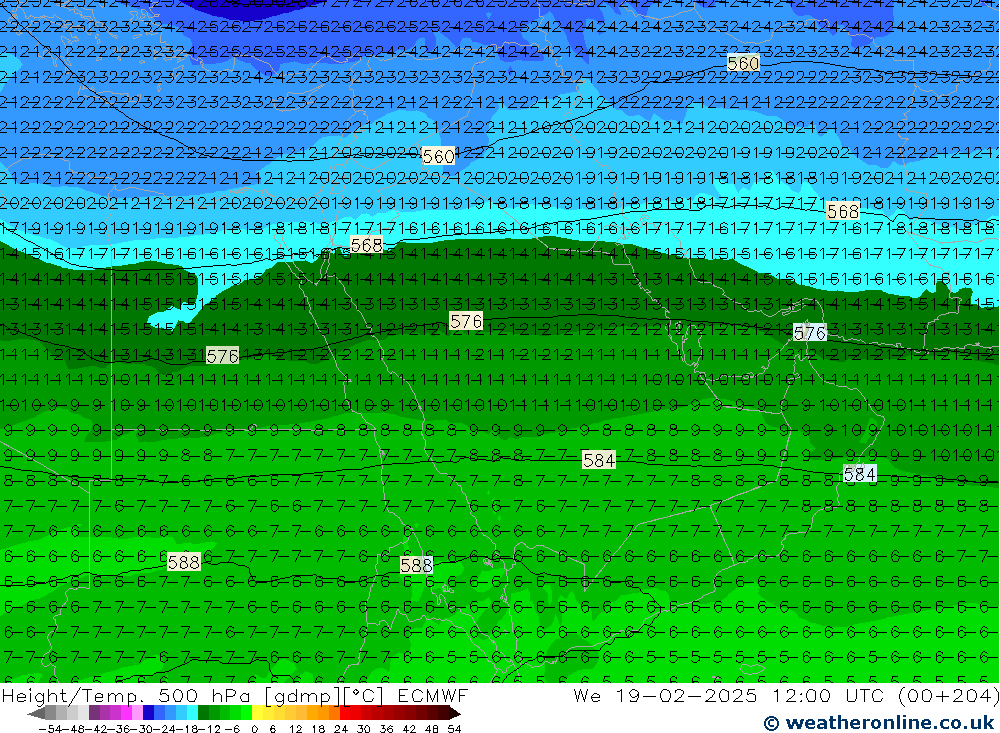Click the rightmost 568 contour label
The width and height of the screenshot is (1000, 733).
842,211
